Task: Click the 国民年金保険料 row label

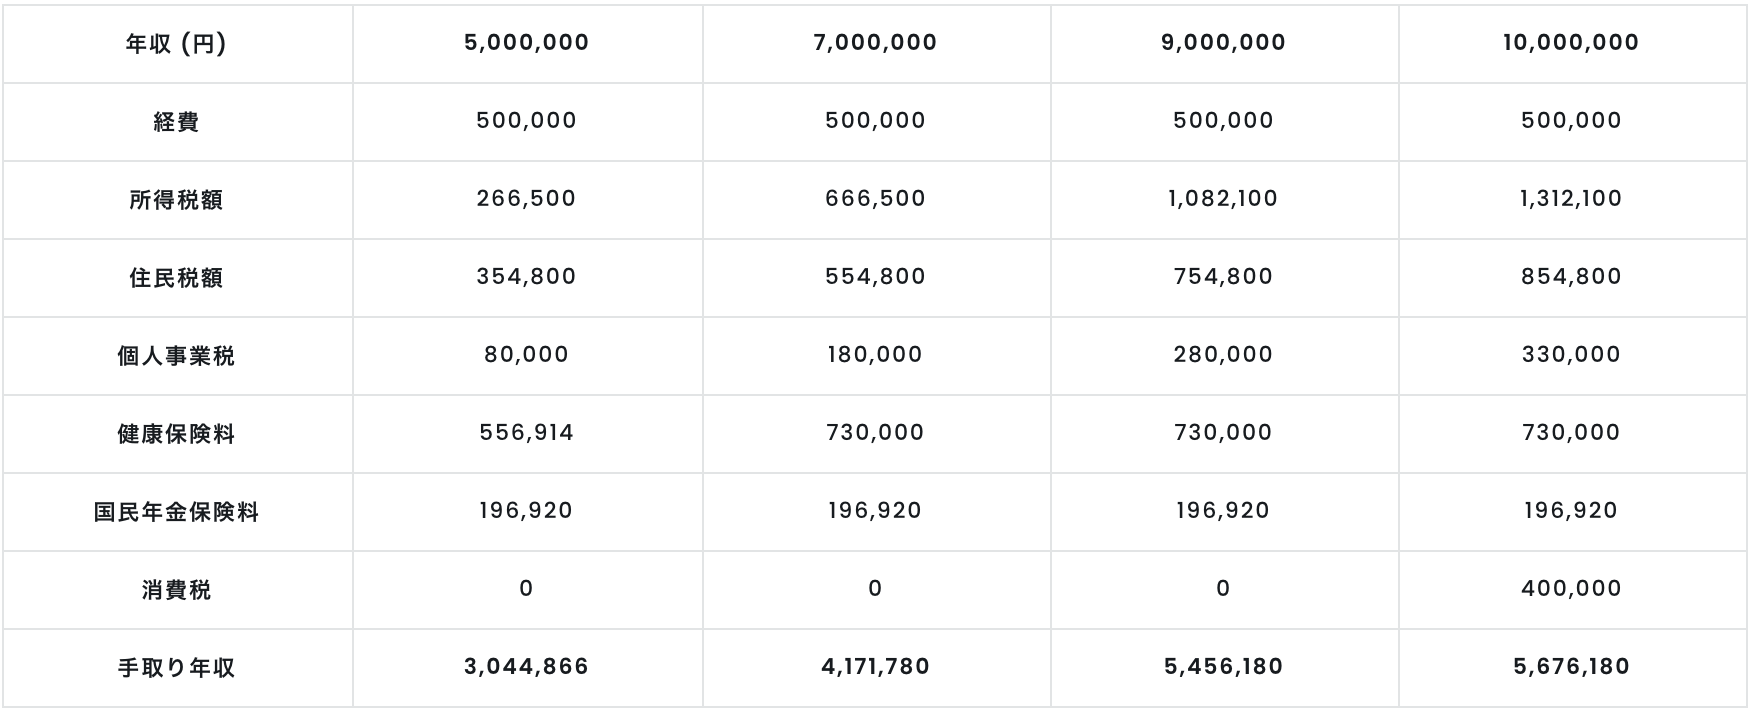Action: (x=176, y=512)
